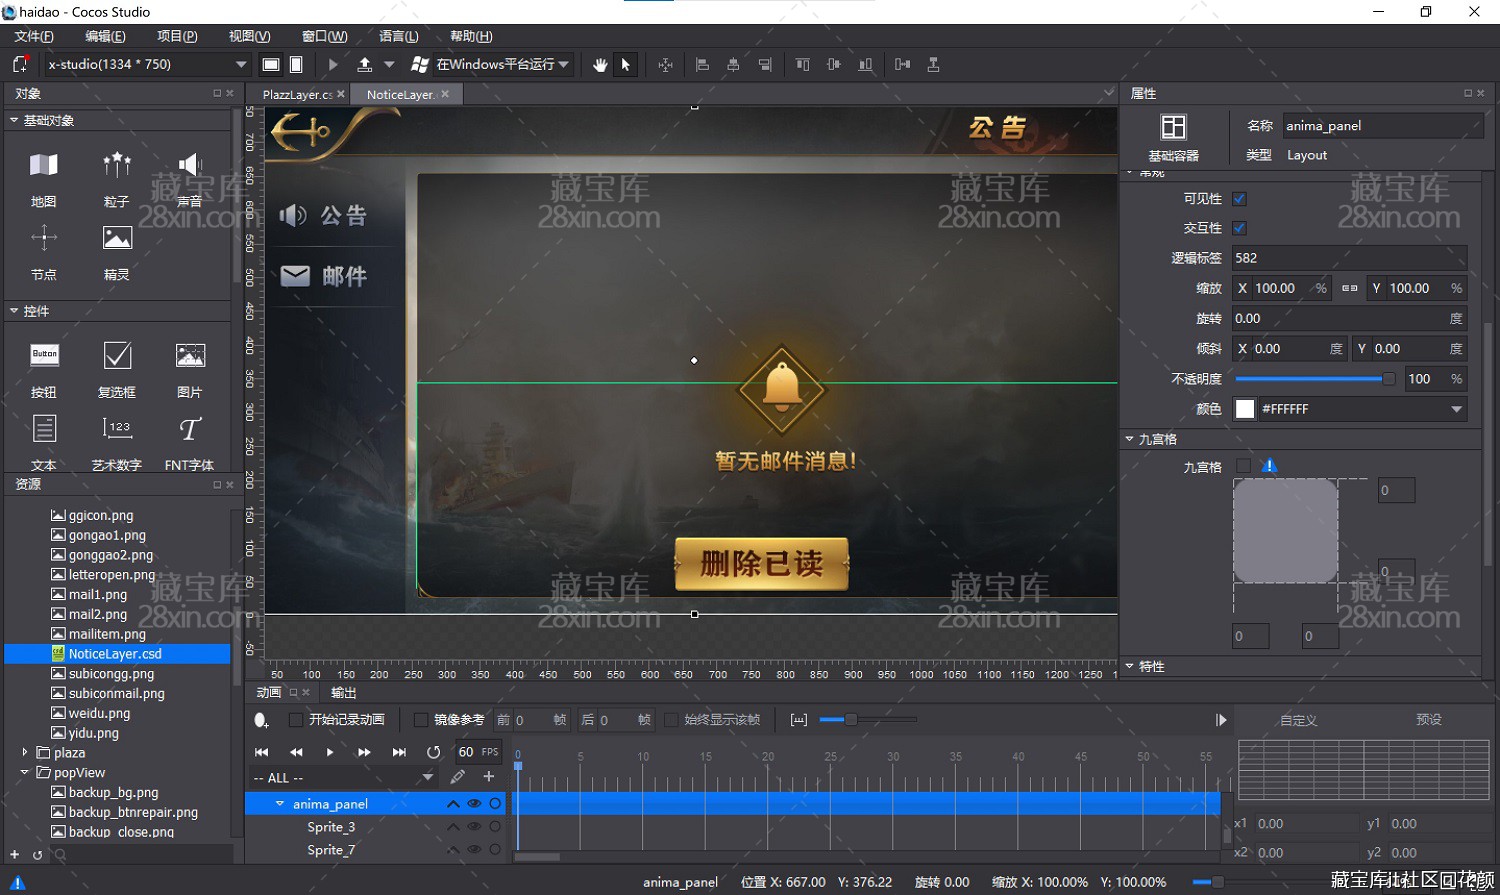Enable start recording animation checkbox
The image size is (1500, 895).
[296, 720]
